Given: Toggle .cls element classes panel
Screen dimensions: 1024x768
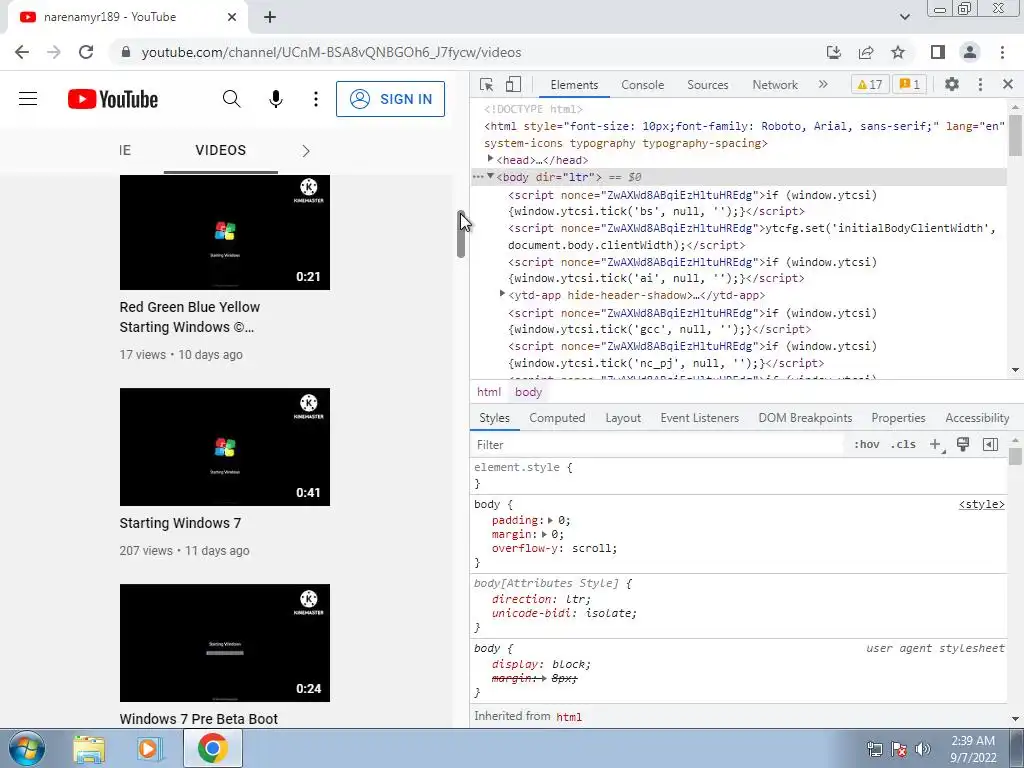Looking at the screenshot, I should (x=903, y=445).
